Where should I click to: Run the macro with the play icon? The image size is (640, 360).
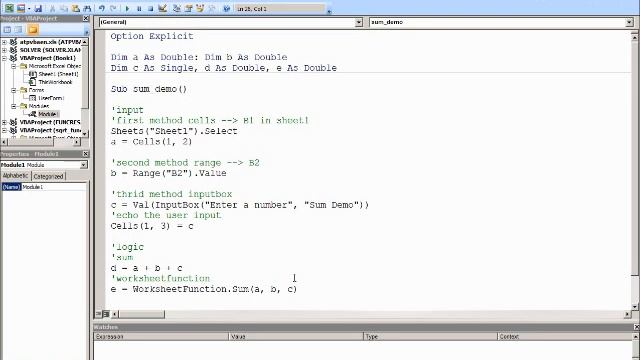coord(127,8)
